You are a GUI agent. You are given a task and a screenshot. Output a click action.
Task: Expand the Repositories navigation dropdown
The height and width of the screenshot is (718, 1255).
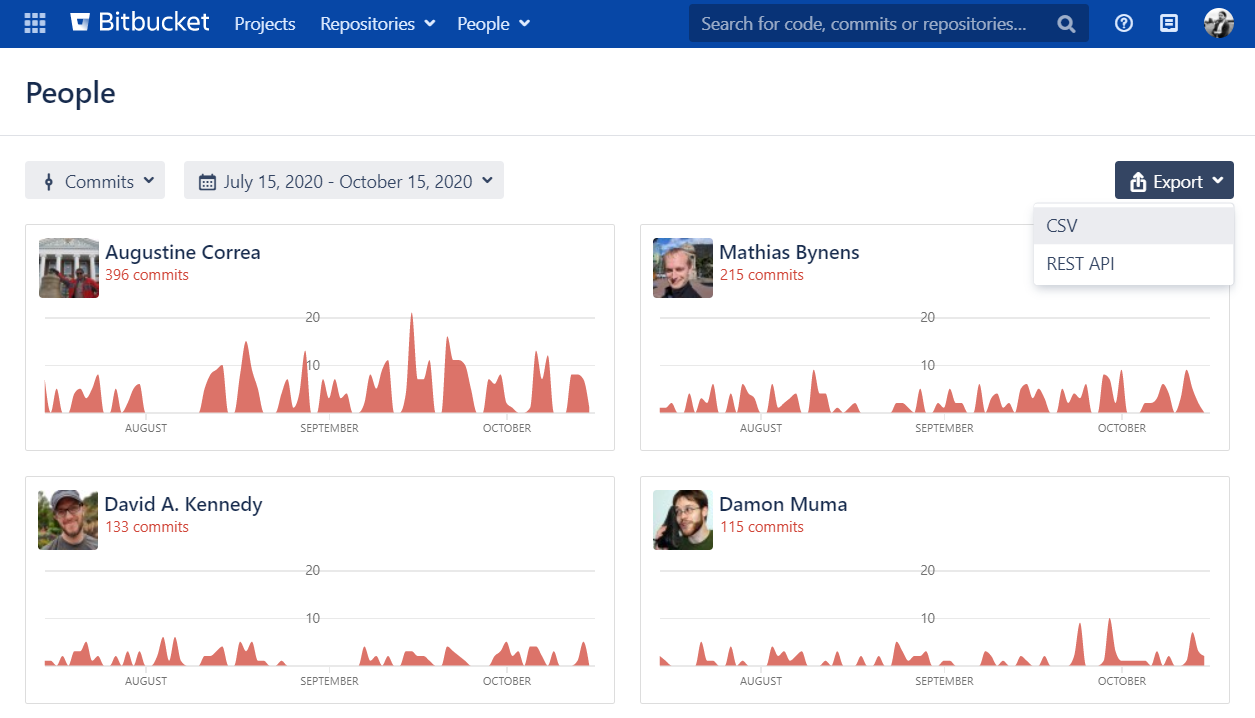(x=377, y=23)
